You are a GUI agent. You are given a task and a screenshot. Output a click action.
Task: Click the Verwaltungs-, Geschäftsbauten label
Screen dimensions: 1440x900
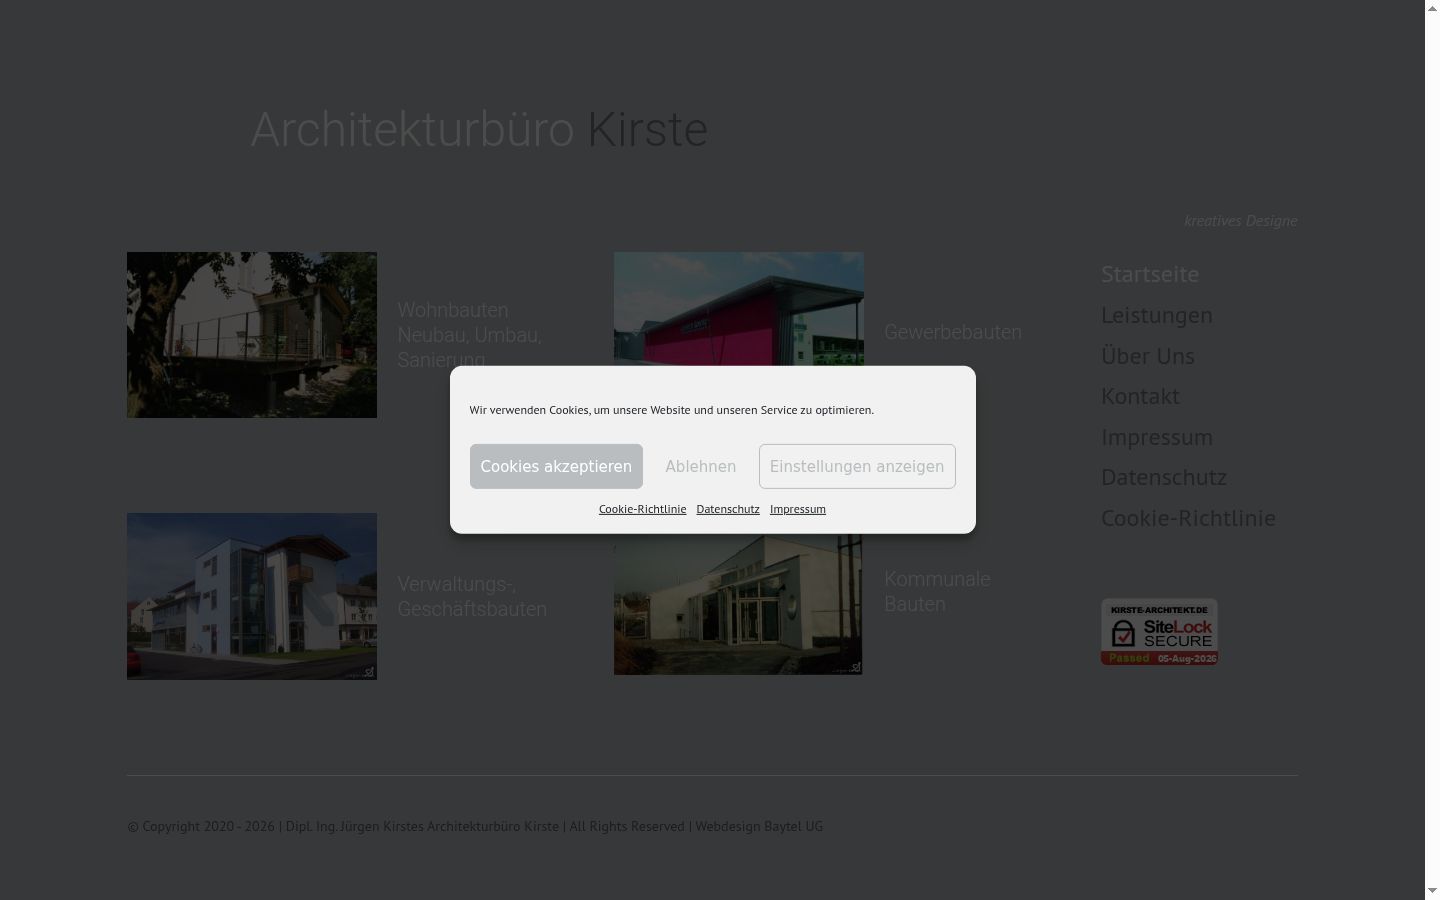[472, 596]
